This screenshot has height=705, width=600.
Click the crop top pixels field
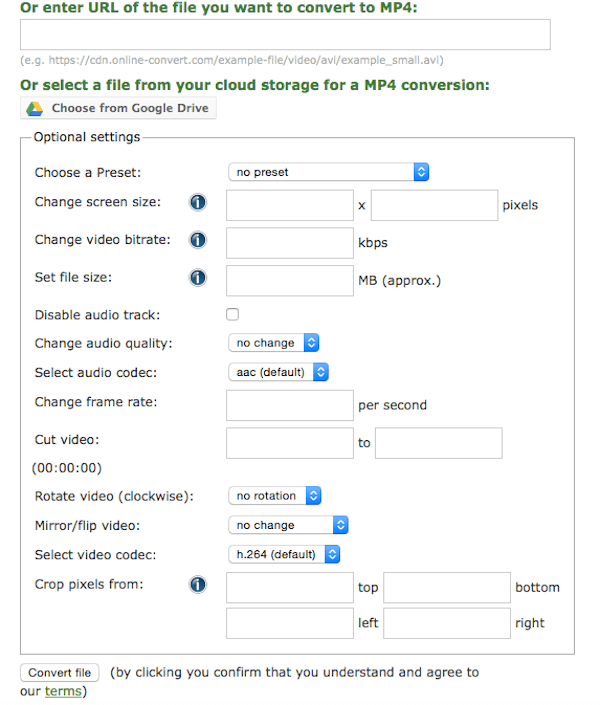289,587
